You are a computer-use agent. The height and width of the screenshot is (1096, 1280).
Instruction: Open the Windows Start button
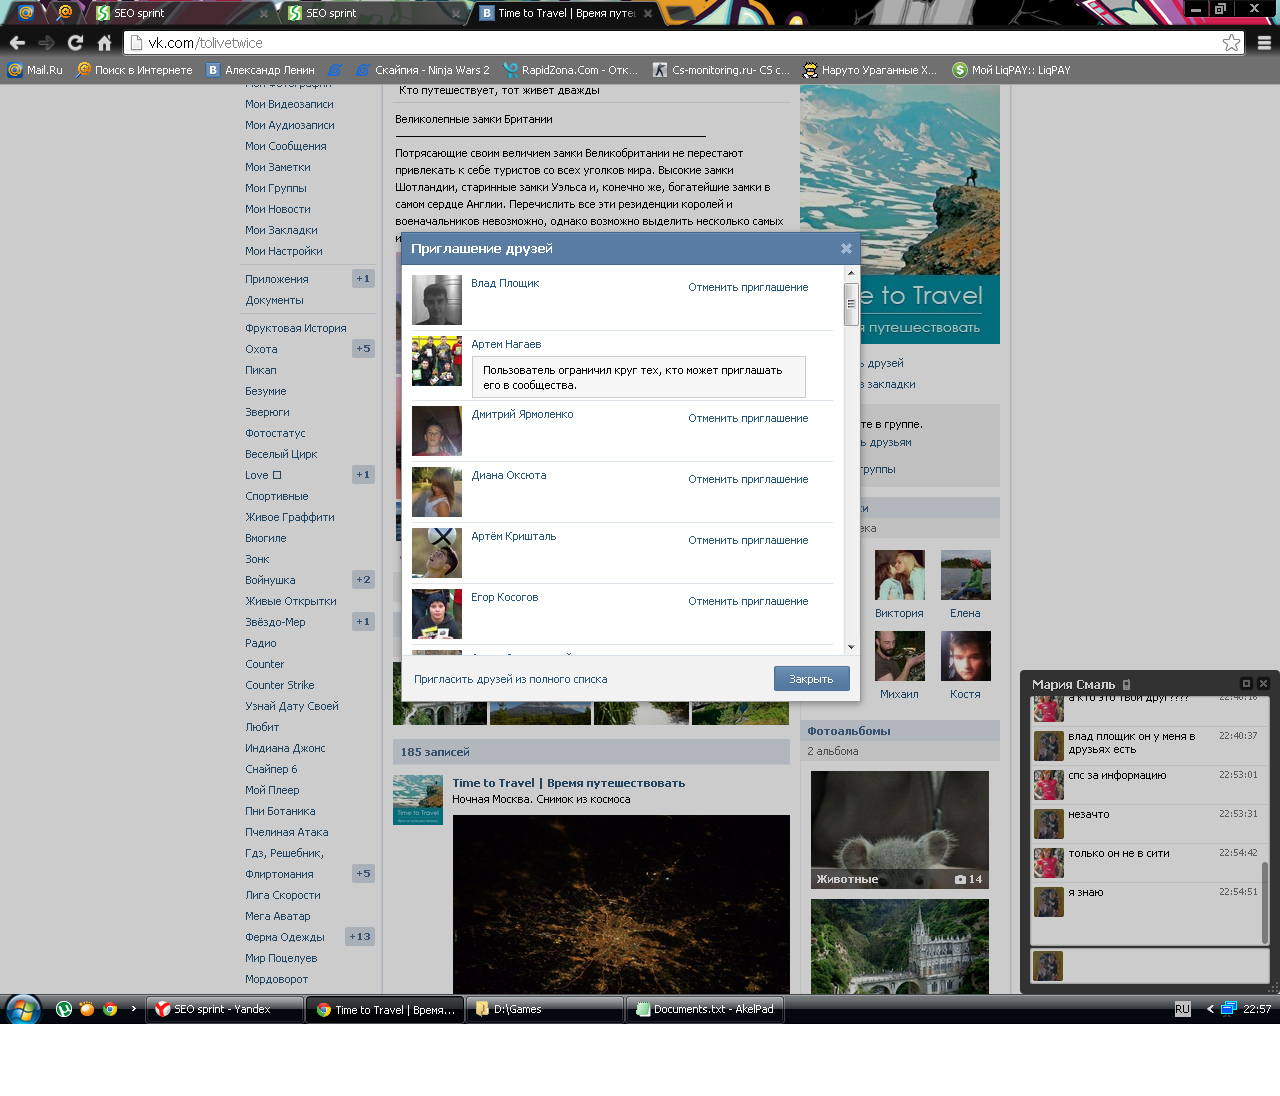(22, 1009)
